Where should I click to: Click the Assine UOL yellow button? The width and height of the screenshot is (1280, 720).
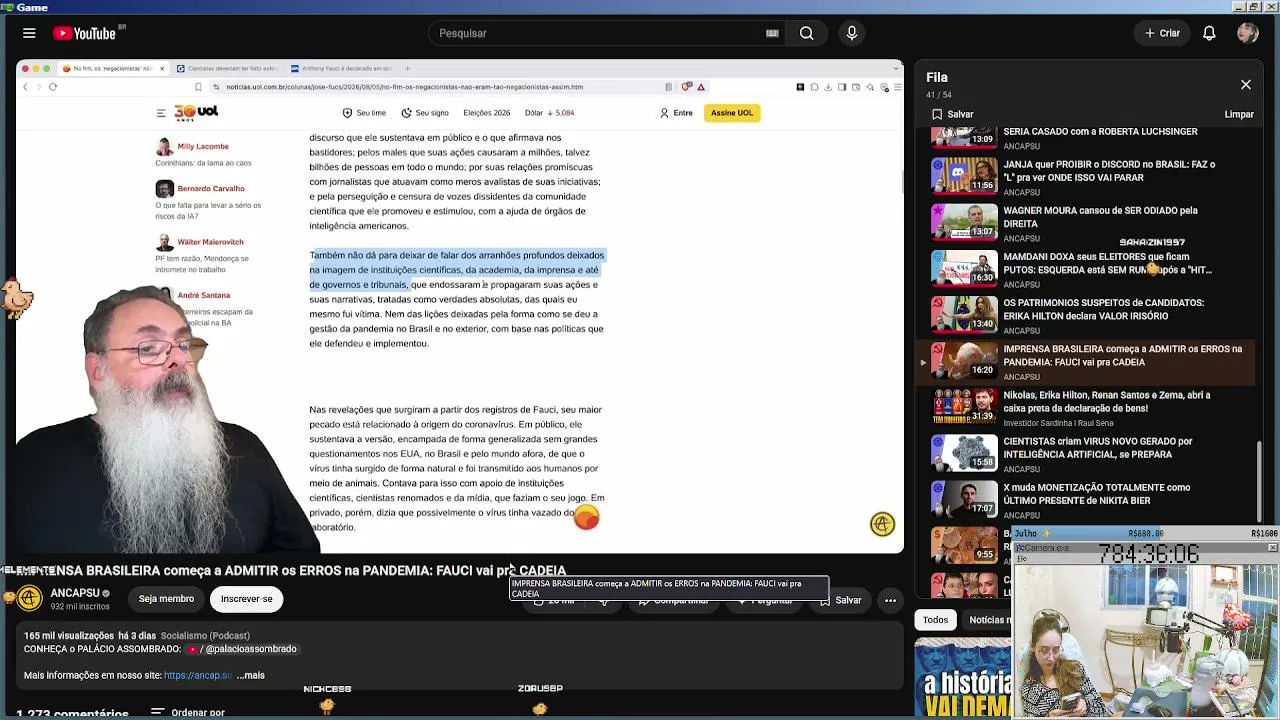pyautogui.click(x=732, y=113)
